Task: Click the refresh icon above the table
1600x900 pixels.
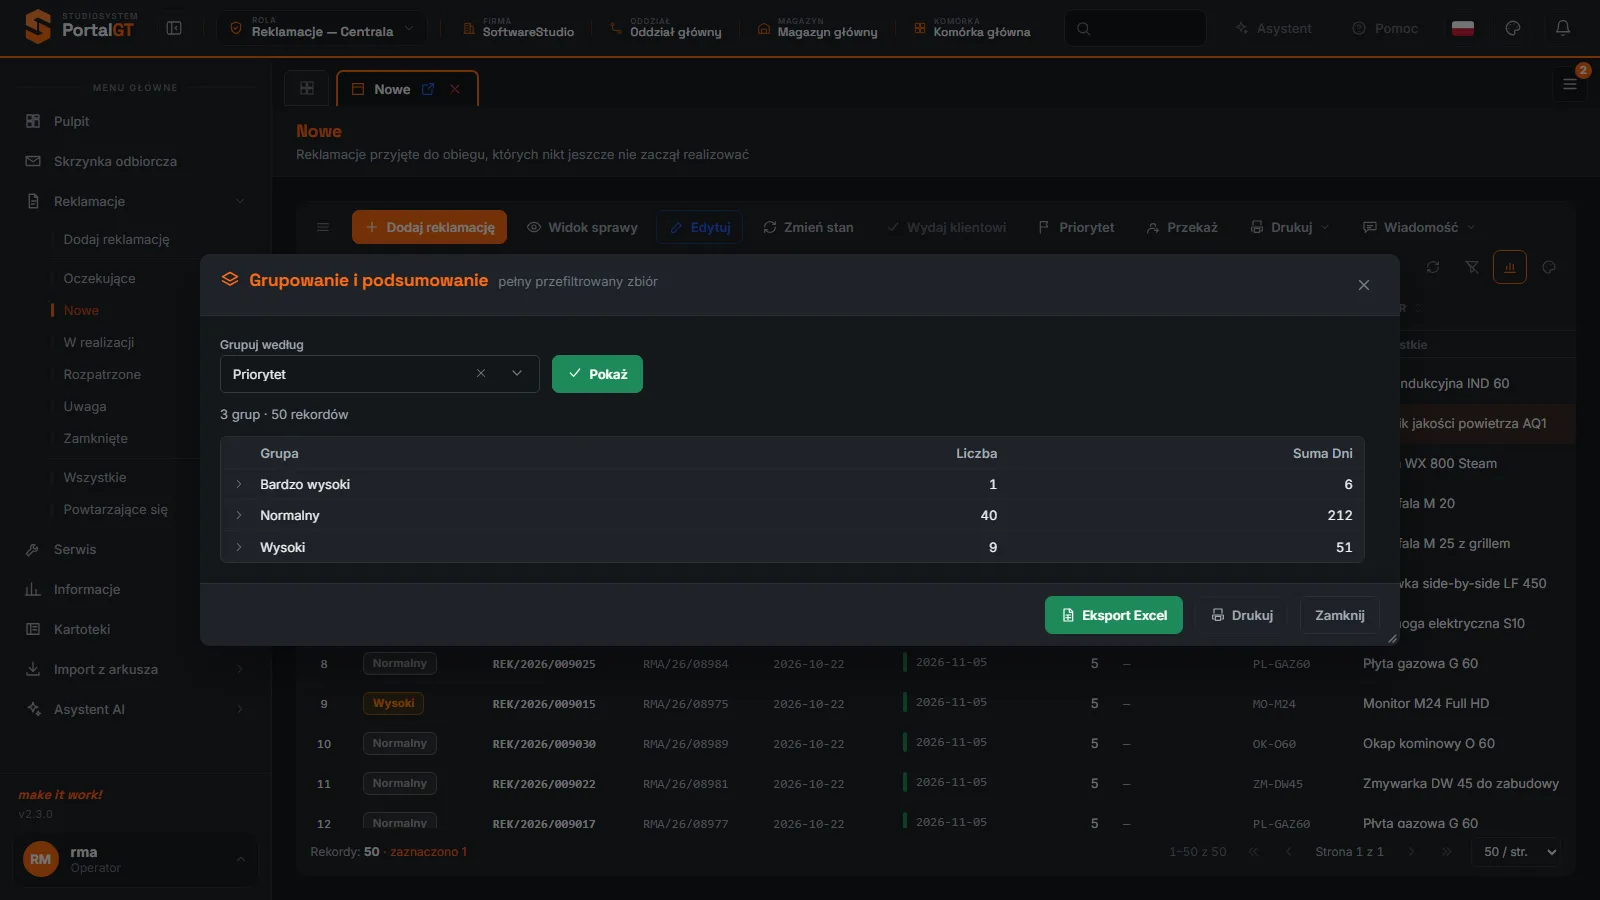Action: [1433, 267]
